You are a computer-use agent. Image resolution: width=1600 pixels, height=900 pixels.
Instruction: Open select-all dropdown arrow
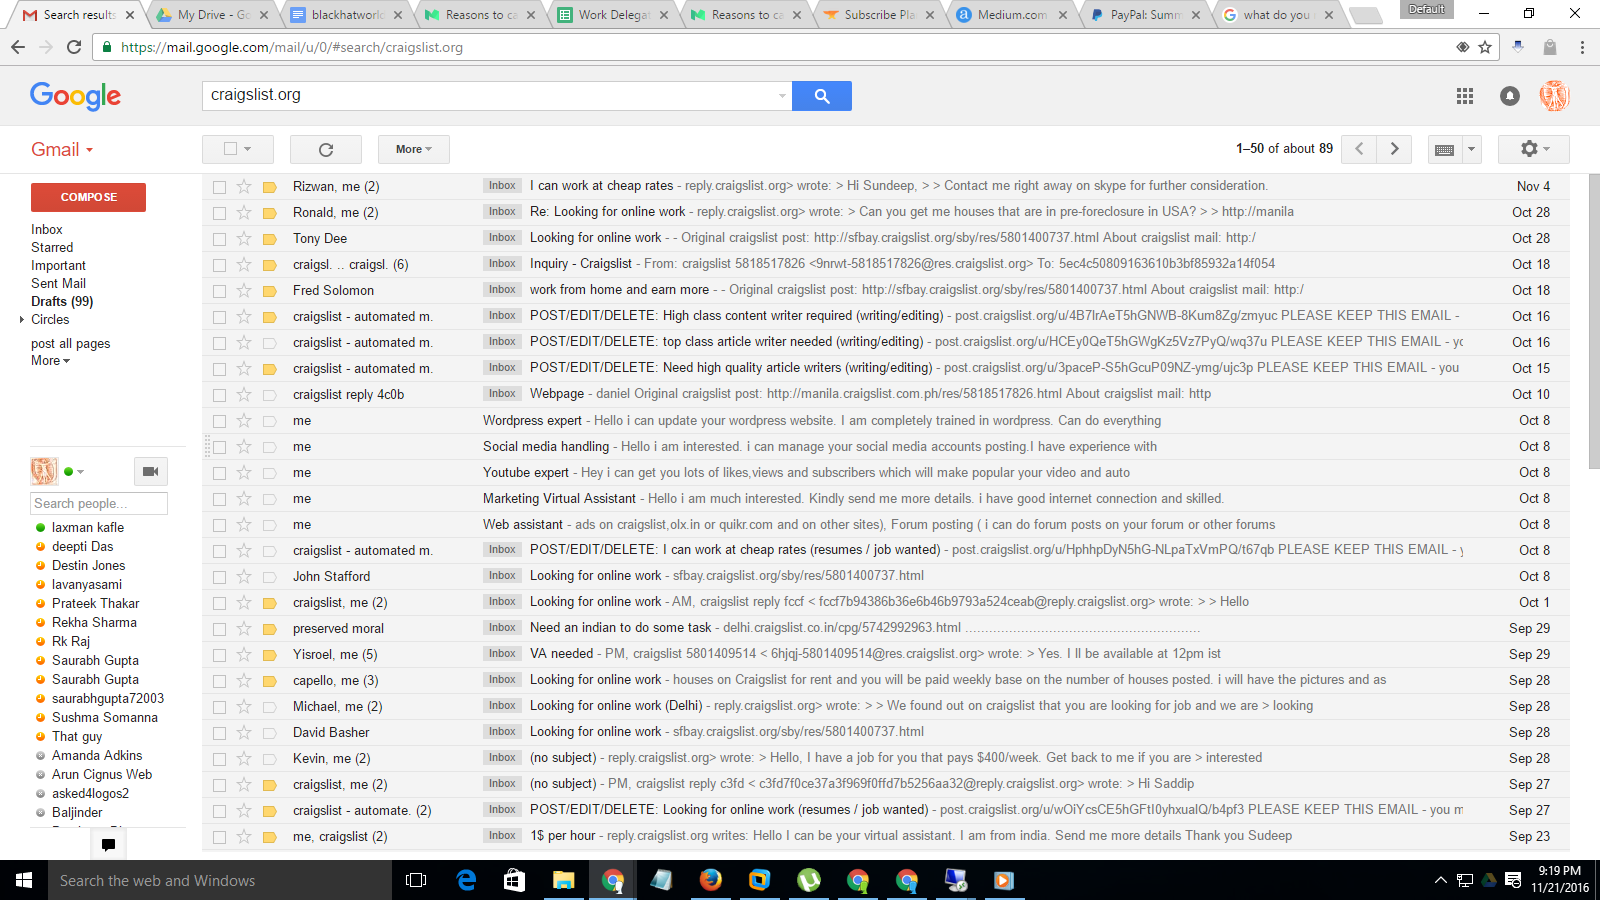tap(247, 149)
